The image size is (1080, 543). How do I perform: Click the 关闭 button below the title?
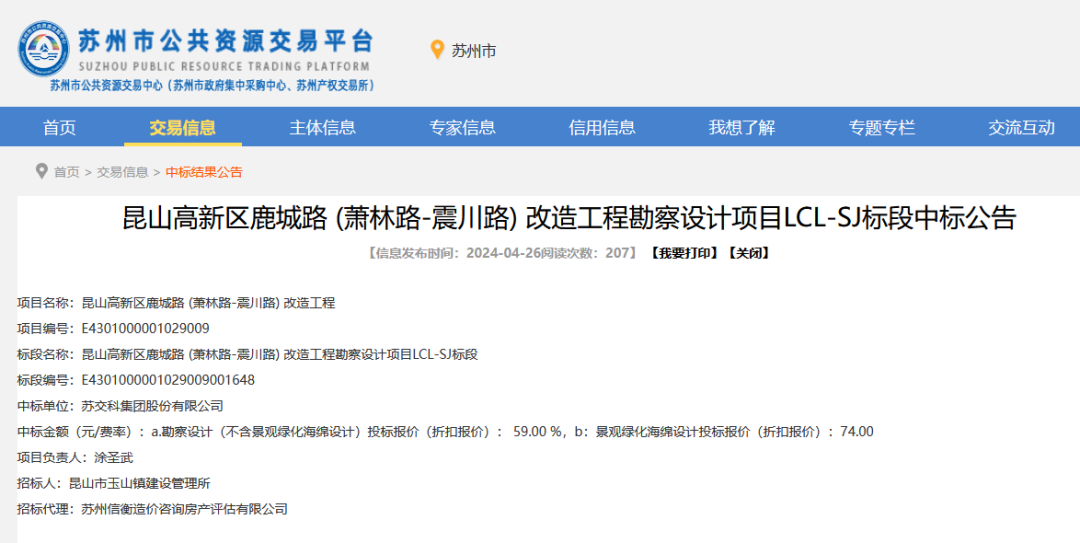(747, 253)
